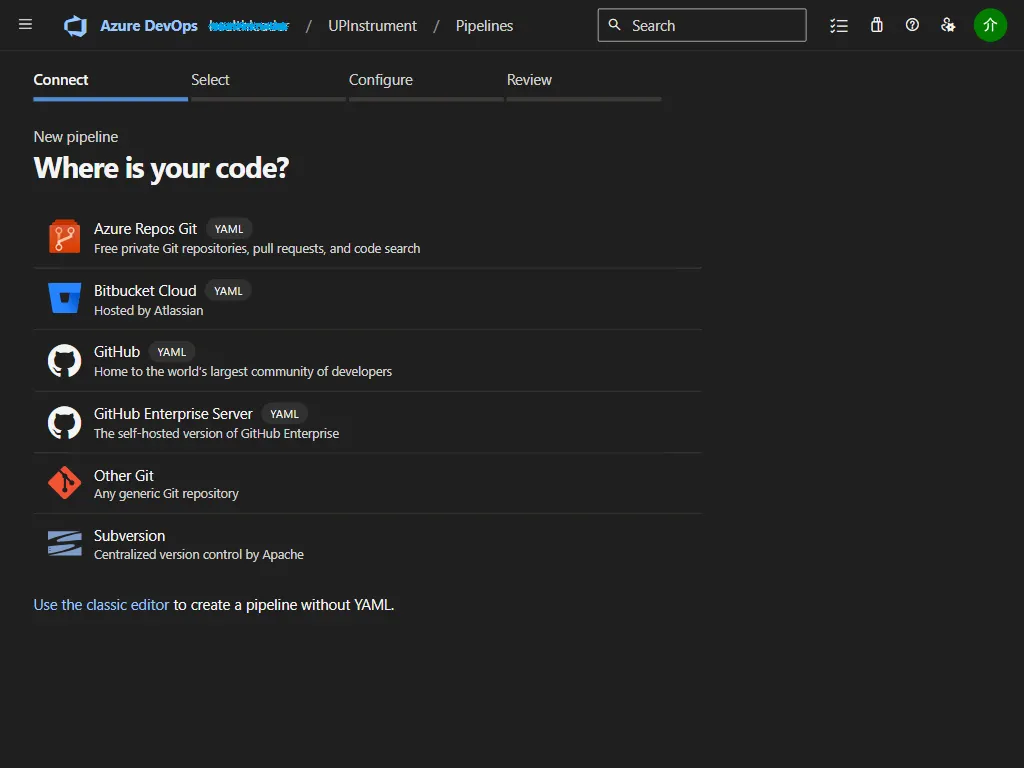Go to the Configure step tab
The image size is (1024, 768).
pyautogui.click(x=426, y=85)
